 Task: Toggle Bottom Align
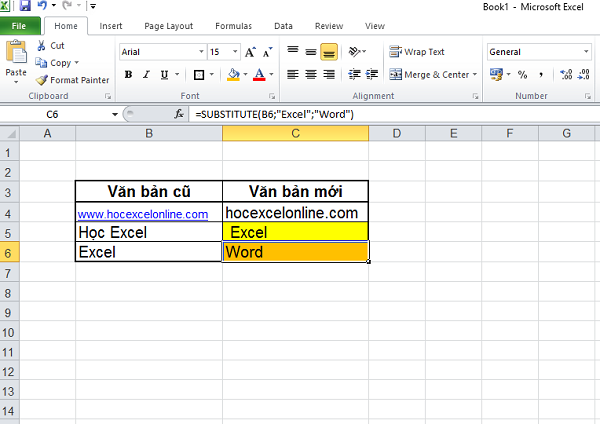pos(329,52)
